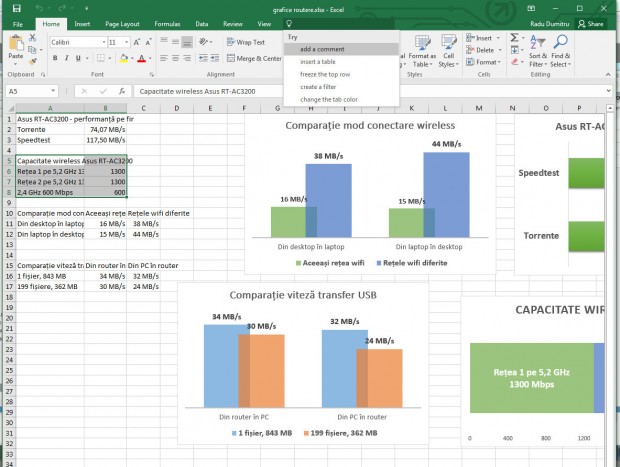620x467 pixels.
Task: Click the AutoSum sigma icon
Action: 514,38
